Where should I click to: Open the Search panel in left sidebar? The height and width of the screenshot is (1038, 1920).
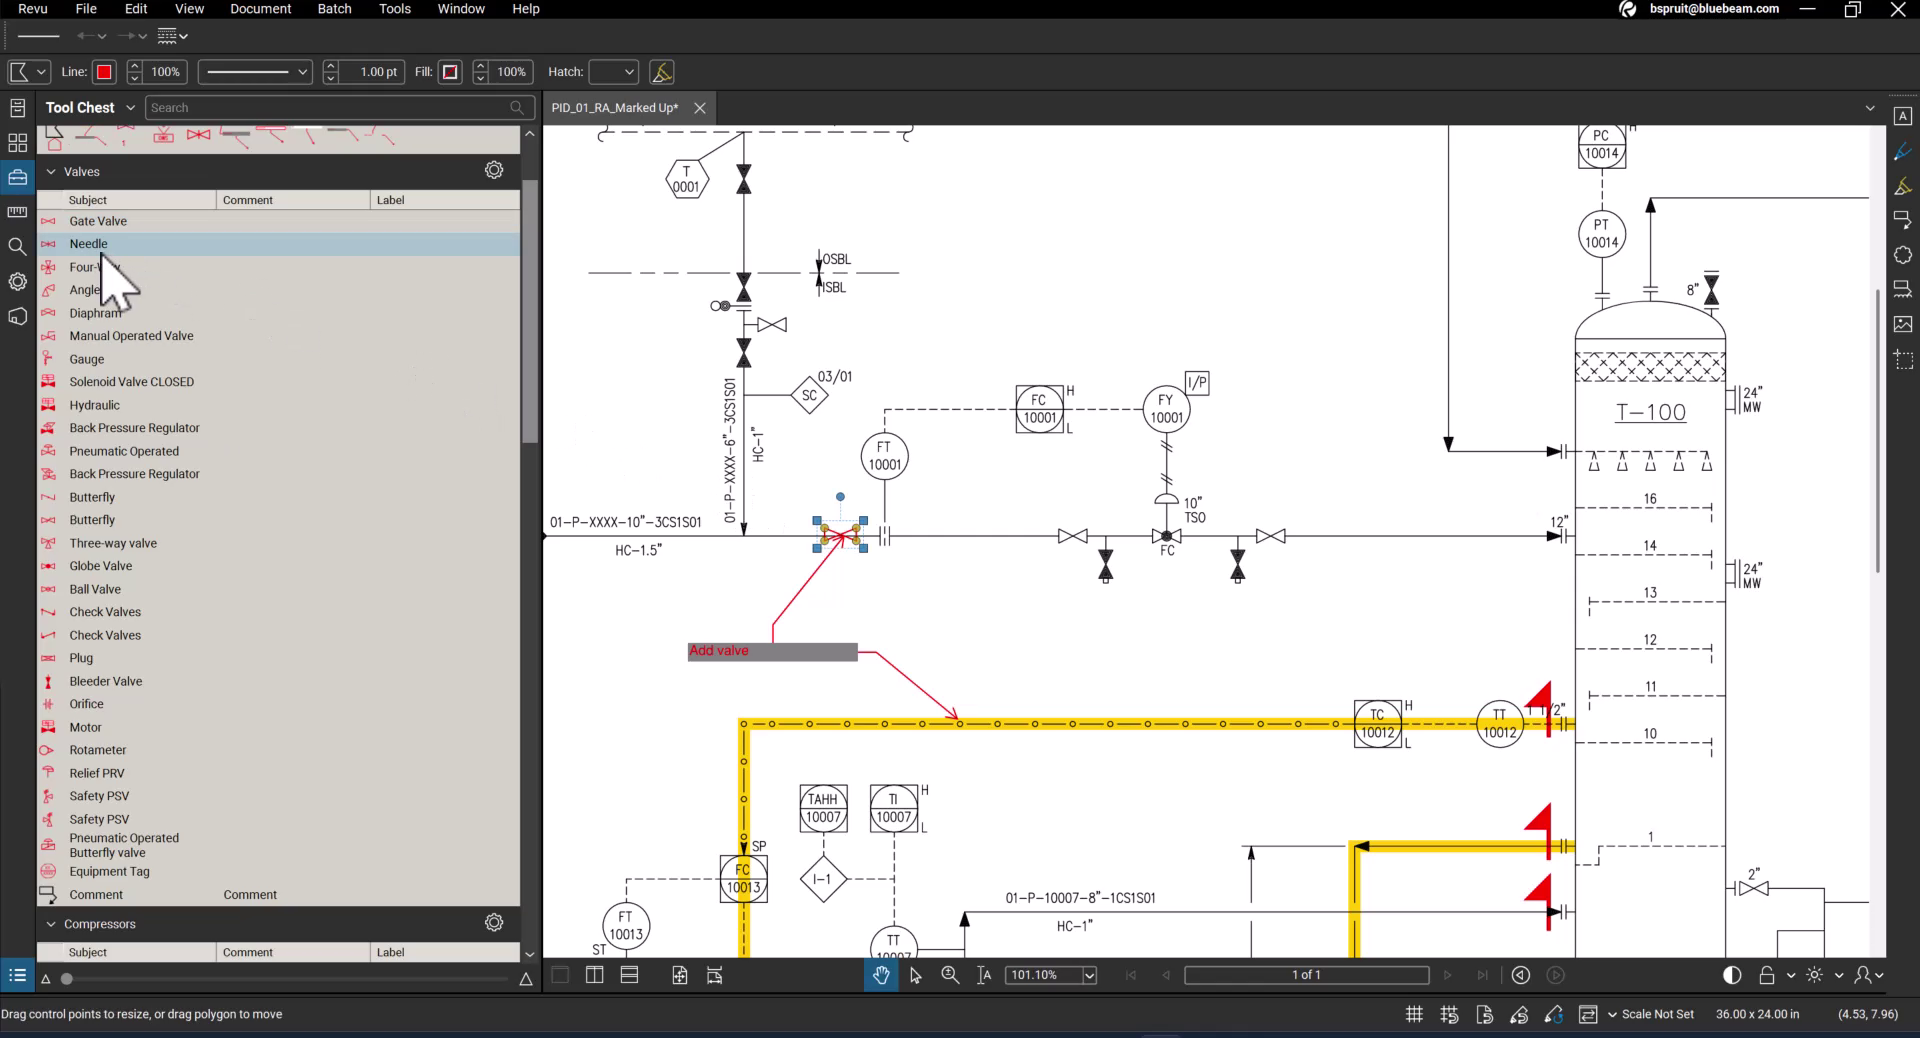(17, 246)
